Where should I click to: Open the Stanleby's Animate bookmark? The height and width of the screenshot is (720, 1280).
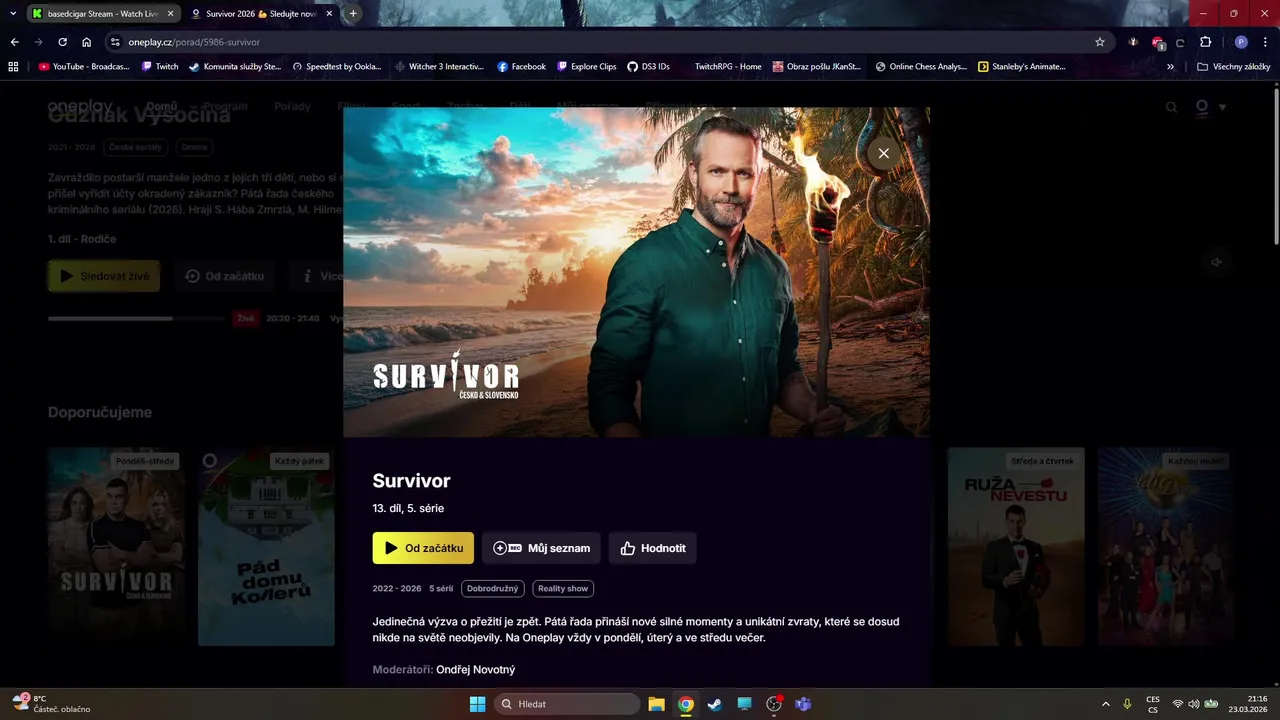pyautogui.click(x=1022, y=67)
